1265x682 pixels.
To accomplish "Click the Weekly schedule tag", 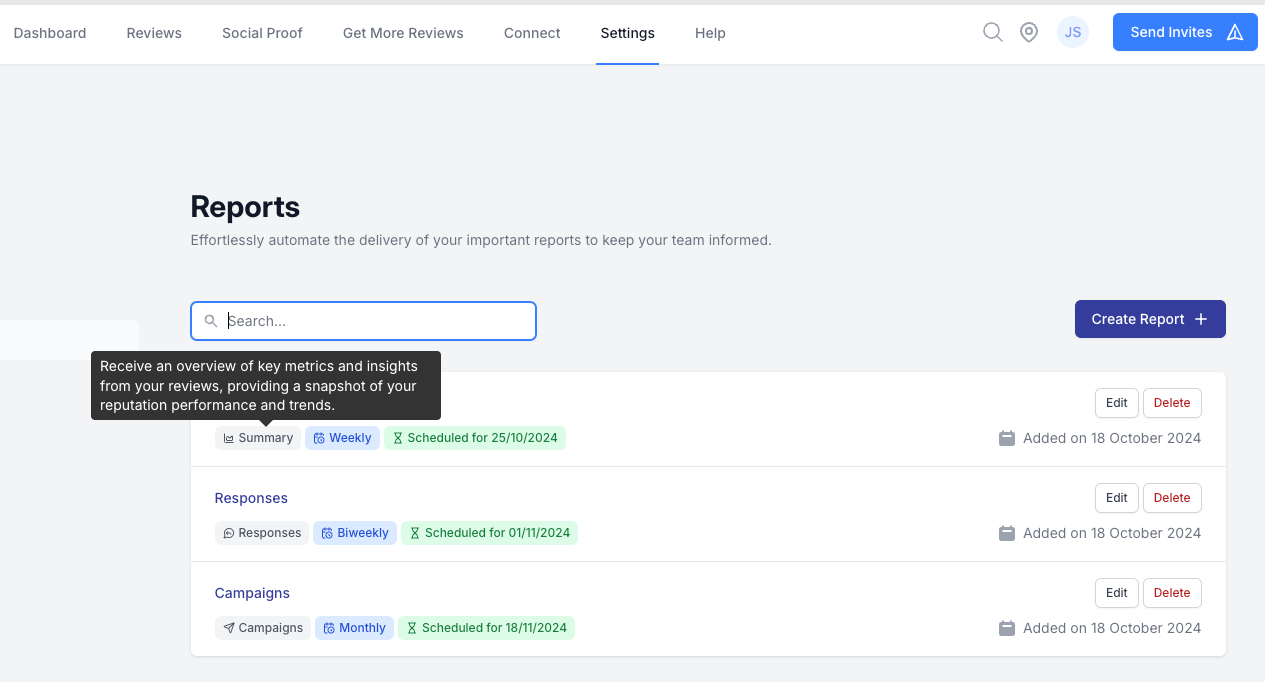I will tap(342, 438).
